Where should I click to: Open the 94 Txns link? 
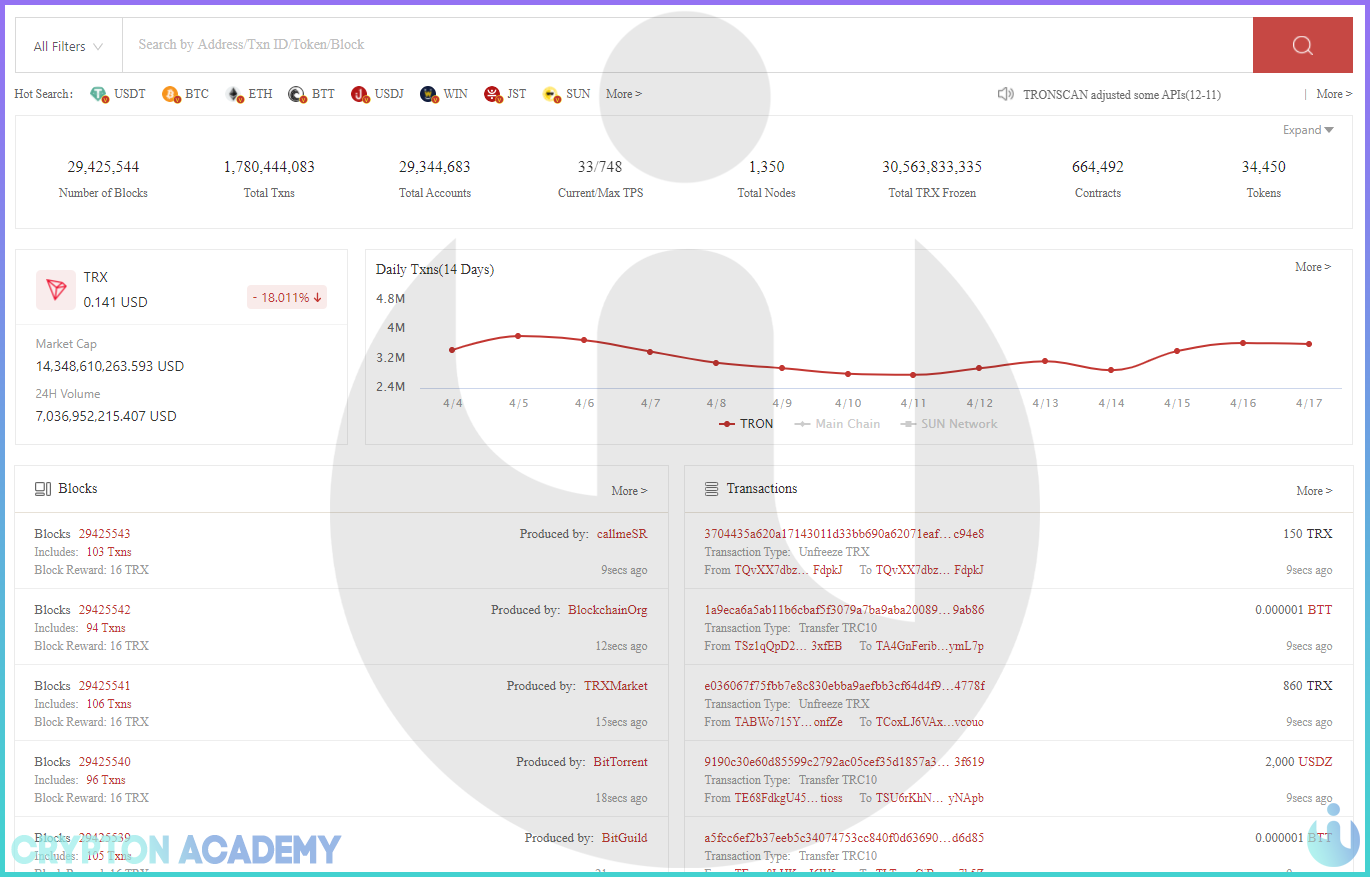pyautogui.click(x=106, y=628)
